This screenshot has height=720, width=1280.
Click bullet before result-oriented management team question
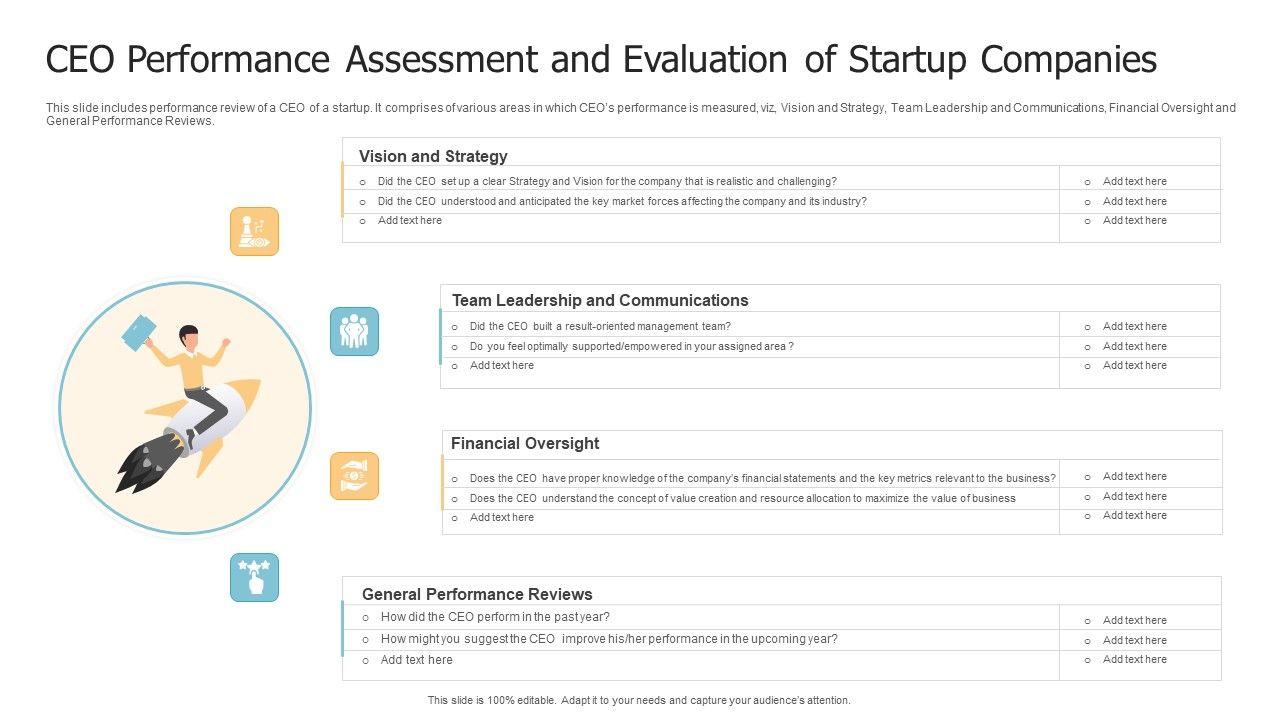(x=455, y=327)
